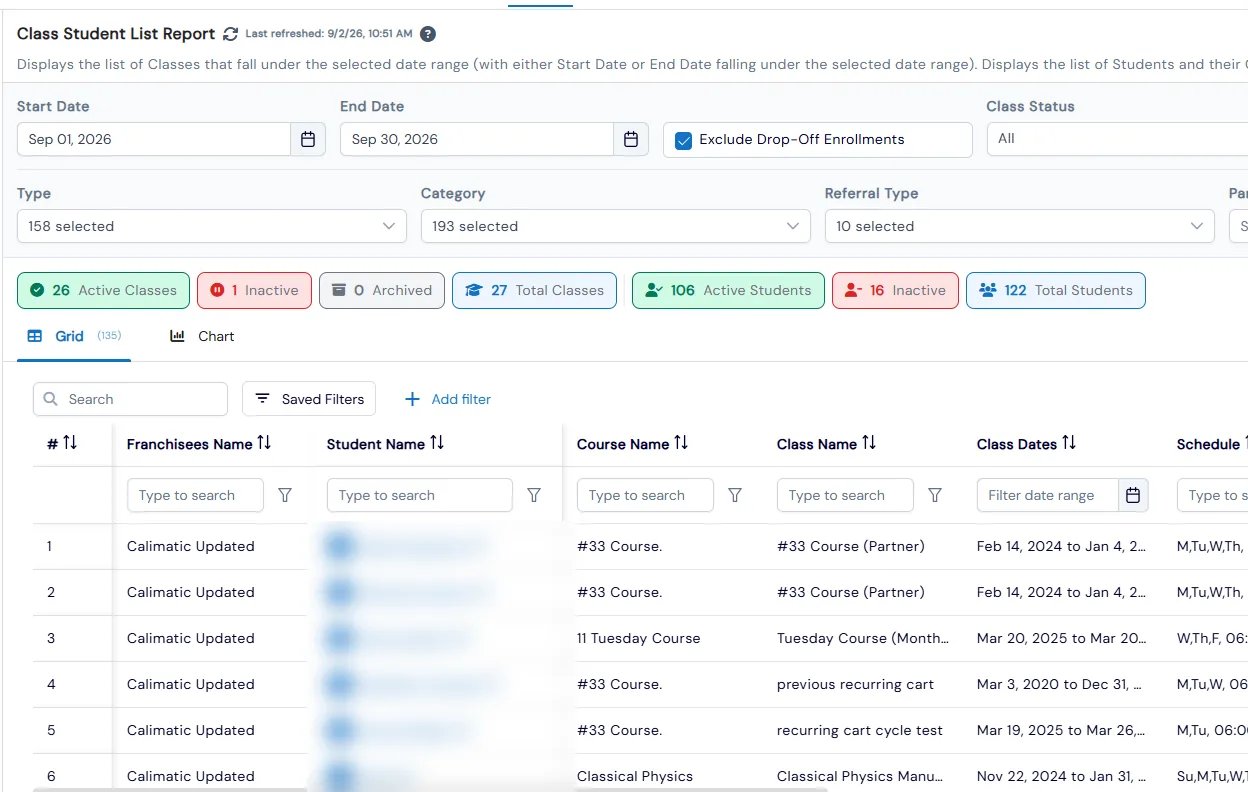Open the Class Status dropdown
Image resolution: width=1248 pixels, height=792 pixels.
click(1117, 139)
